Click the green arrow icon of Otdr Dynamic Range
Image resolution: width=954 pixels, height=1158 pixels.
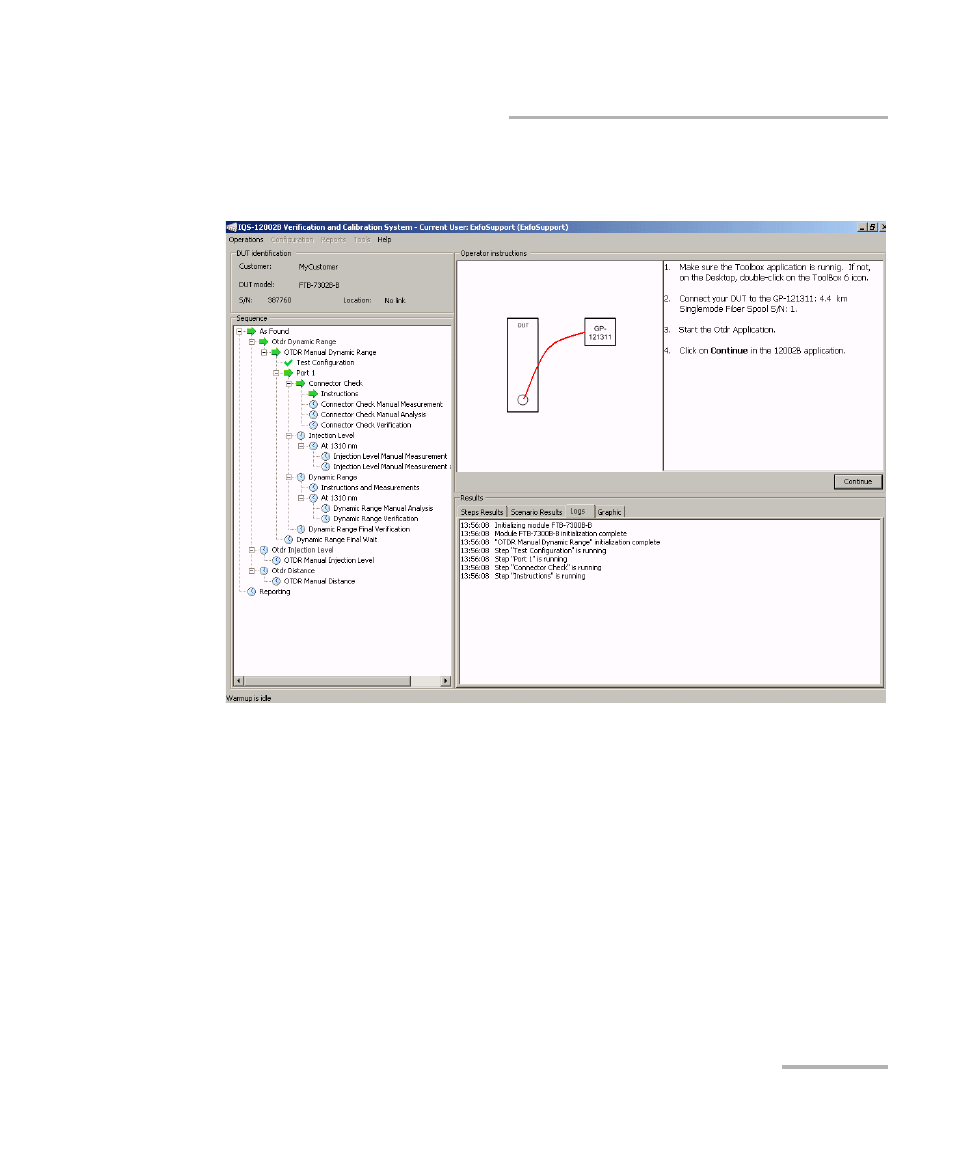pyautogui.click(x=264, y=342)
